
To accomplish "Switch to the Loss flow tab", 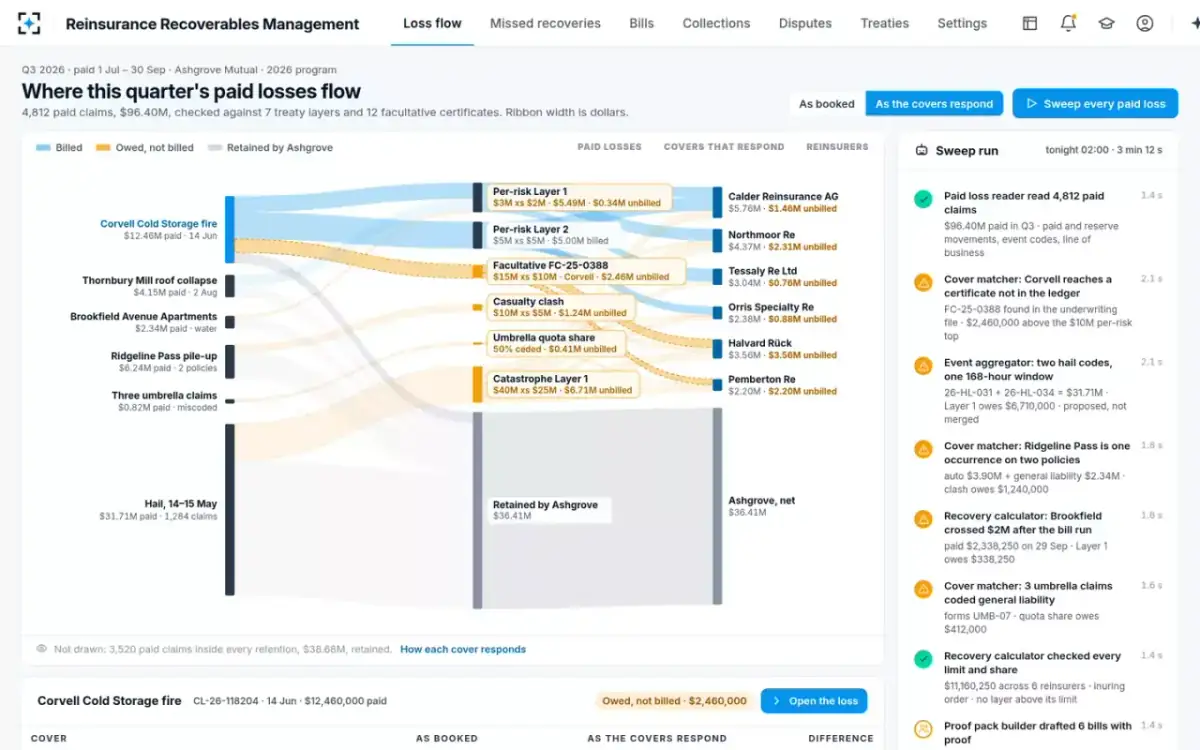I will [432, 23].
